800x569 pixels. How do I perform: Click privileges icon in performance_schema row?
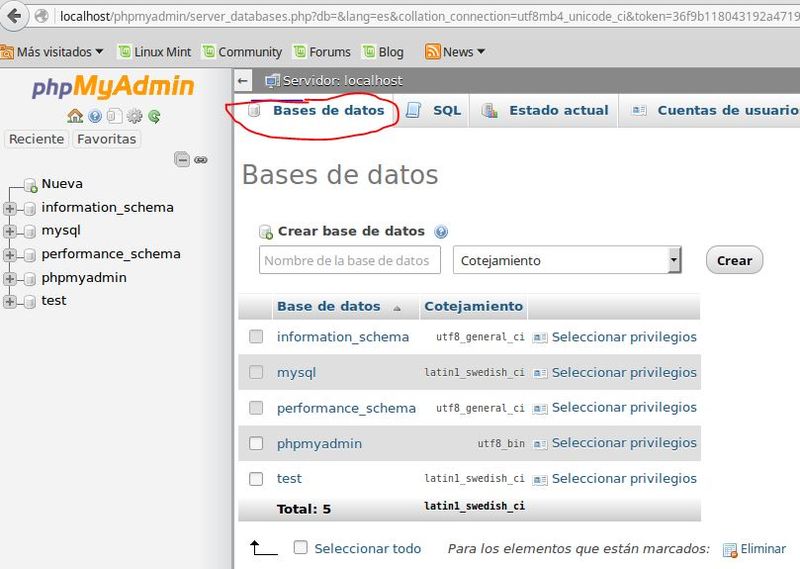click(x=540, y=408)
